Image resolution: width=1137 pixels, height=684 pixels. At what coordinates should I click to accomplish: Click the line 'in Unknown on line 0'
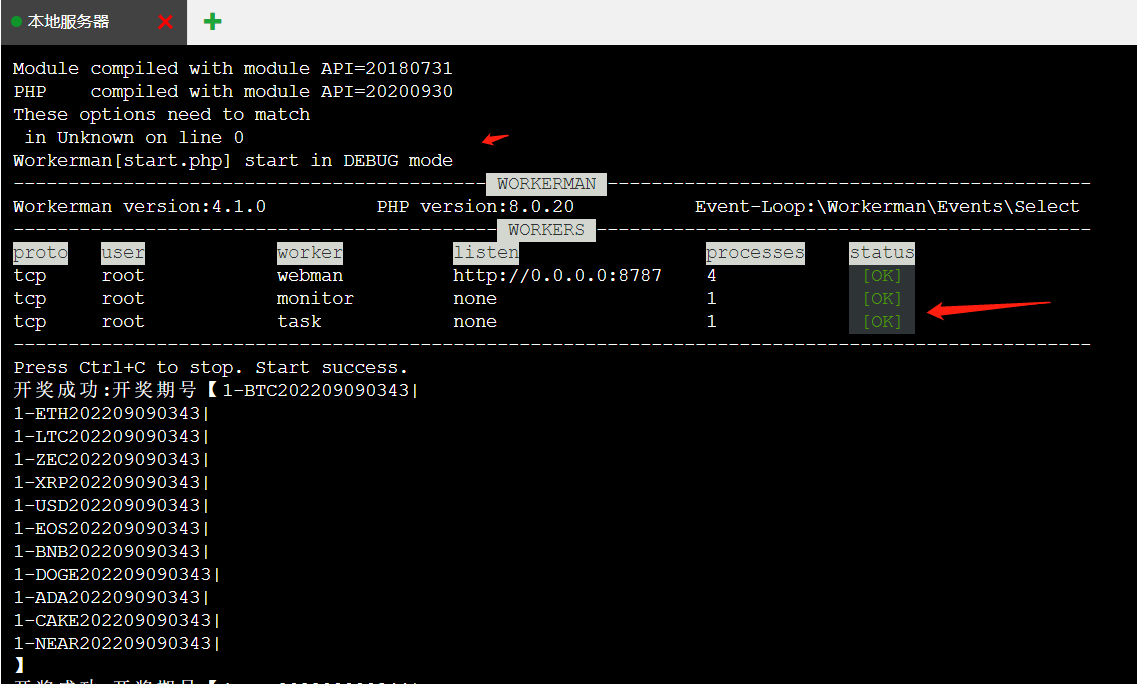pos(134,138)
